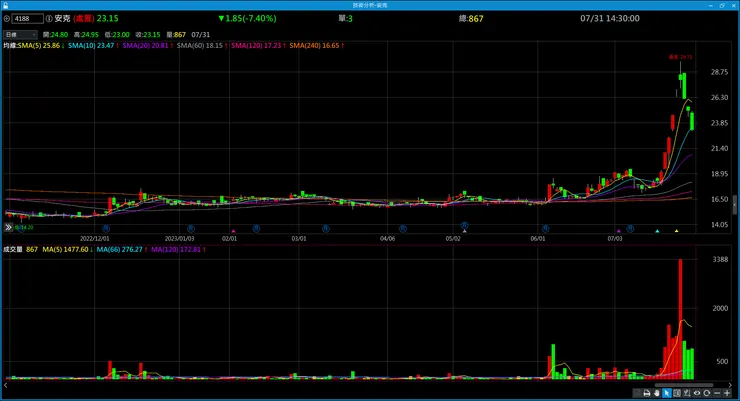The image size is (740, 401).
Task: Click the grid layout icon in bottom toolbar
Action: point(677,393)
